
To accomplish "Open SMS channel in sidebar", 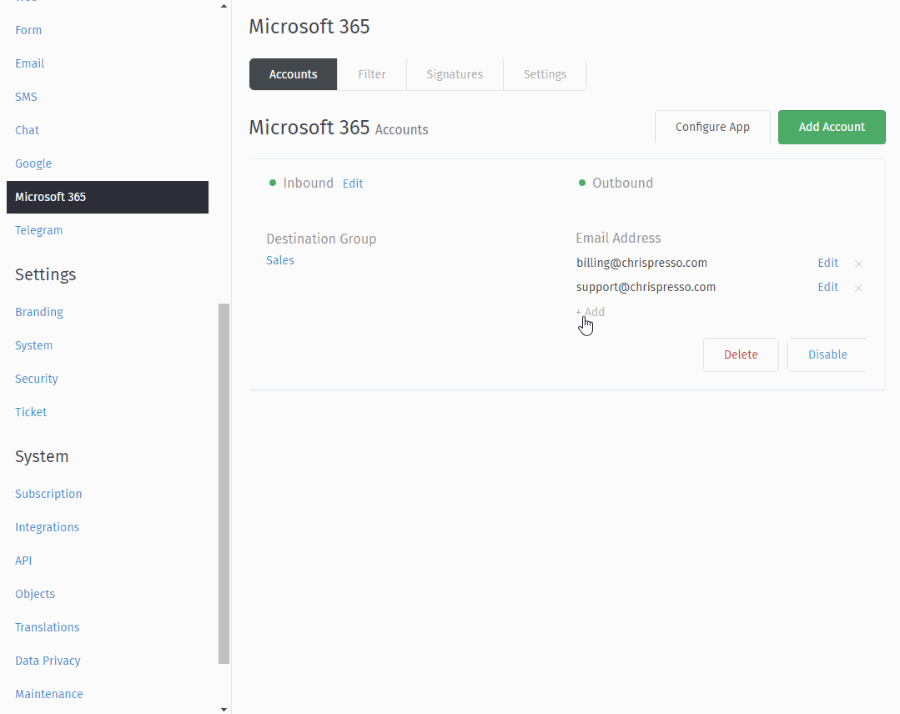I will [x=26, y=96].
